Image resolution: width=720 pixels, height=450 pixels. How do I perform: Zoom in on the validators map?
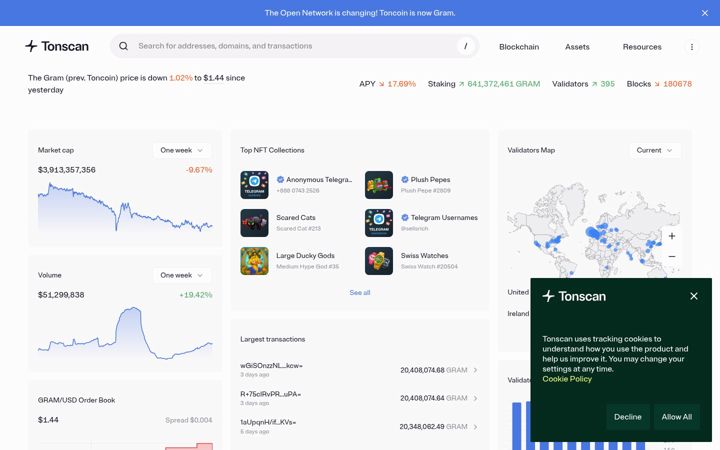[672, 236]
